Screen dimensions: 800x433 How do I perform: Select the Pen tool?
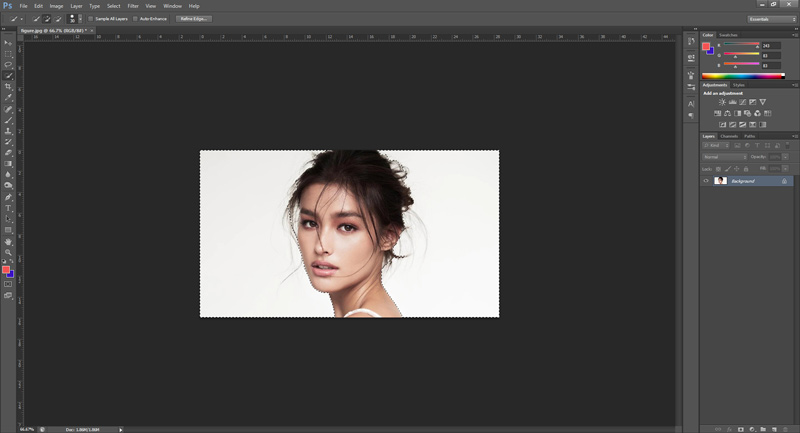(8, 197)
